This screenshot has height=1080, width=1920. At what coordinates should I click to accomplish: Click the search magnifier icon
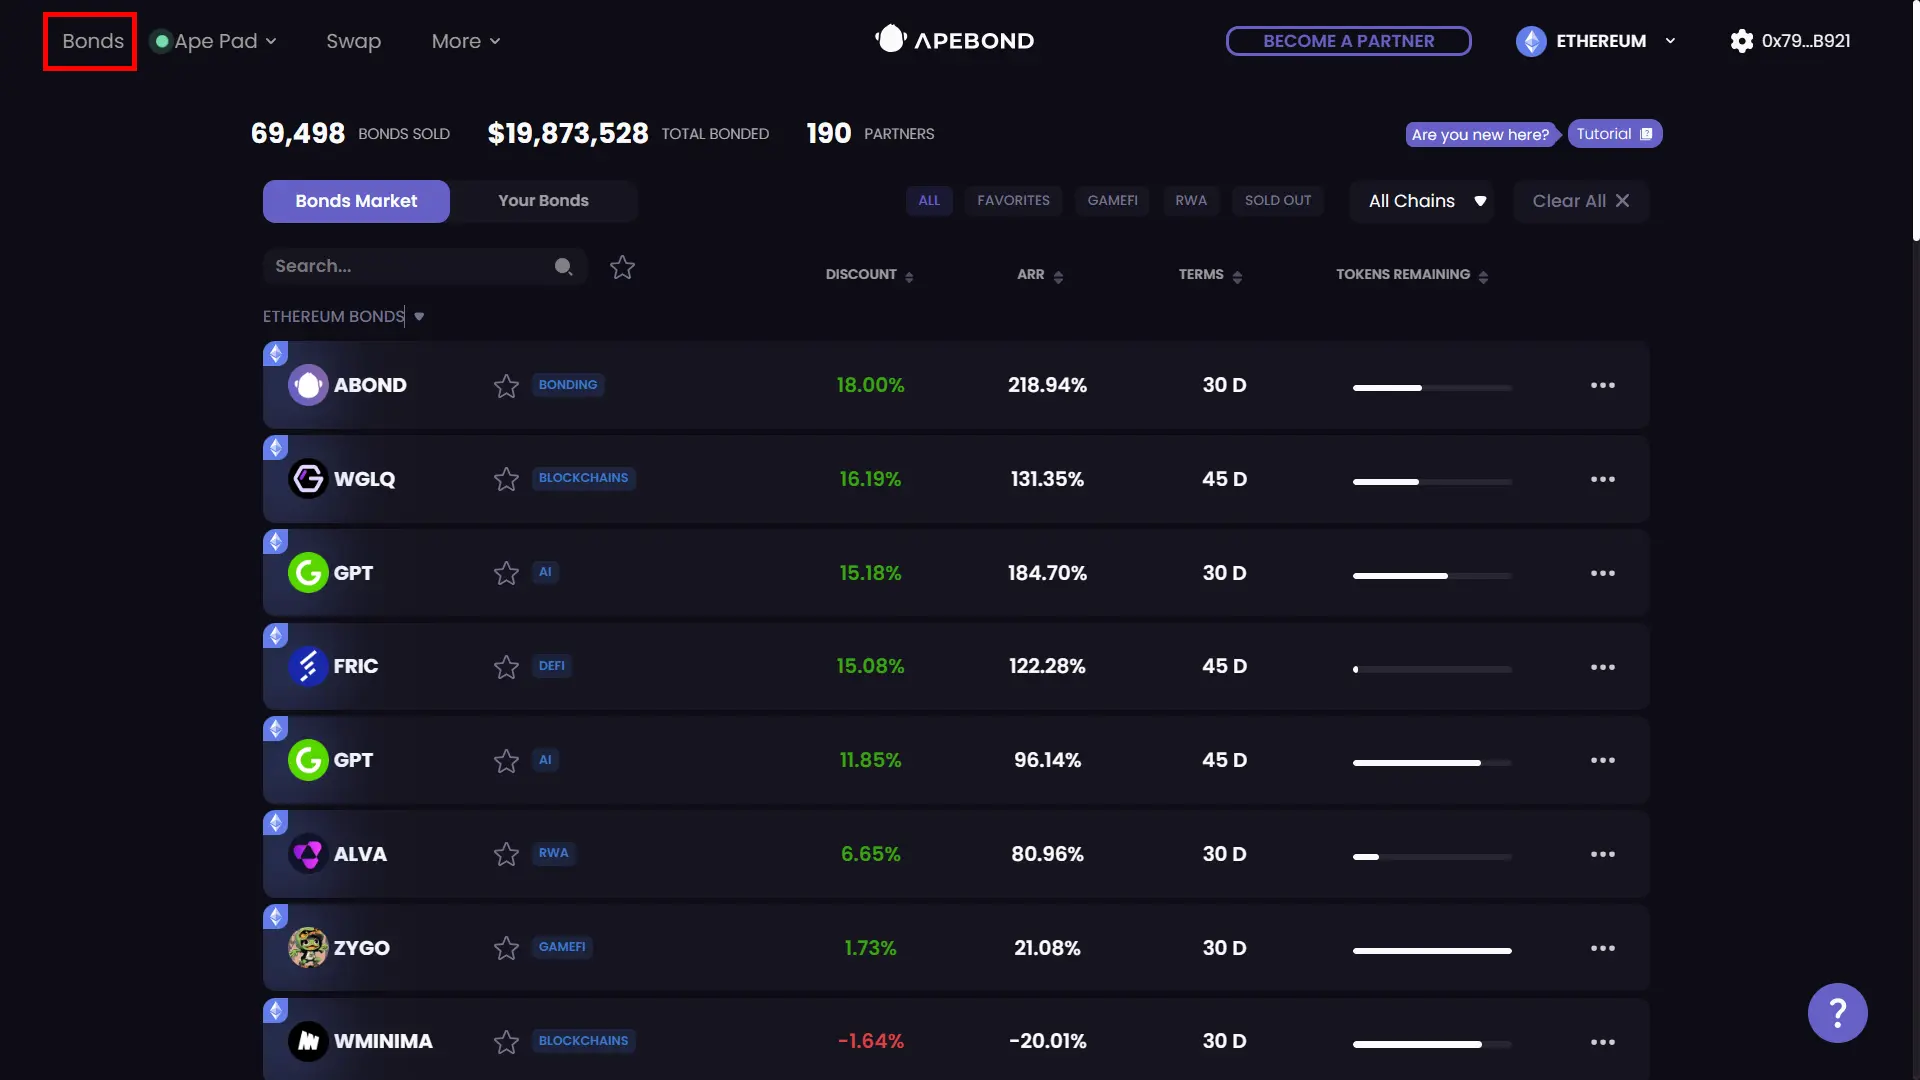[x=564, y=266]
